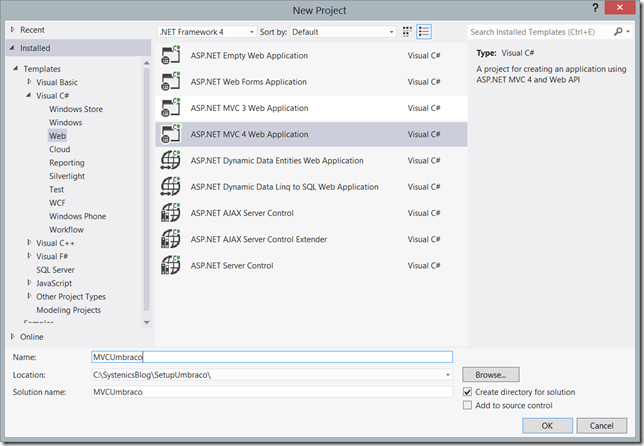This screenshot has width=644, height=446.
Task: Enable Add to source control
Action: [467, 405]
